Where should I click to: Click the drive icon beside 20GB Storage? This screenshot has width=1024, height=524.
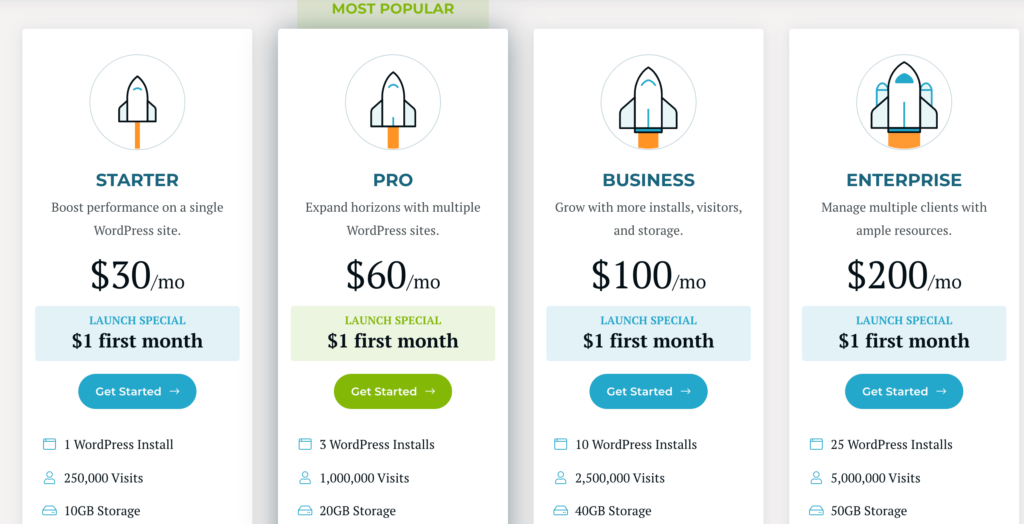(305, 510)
